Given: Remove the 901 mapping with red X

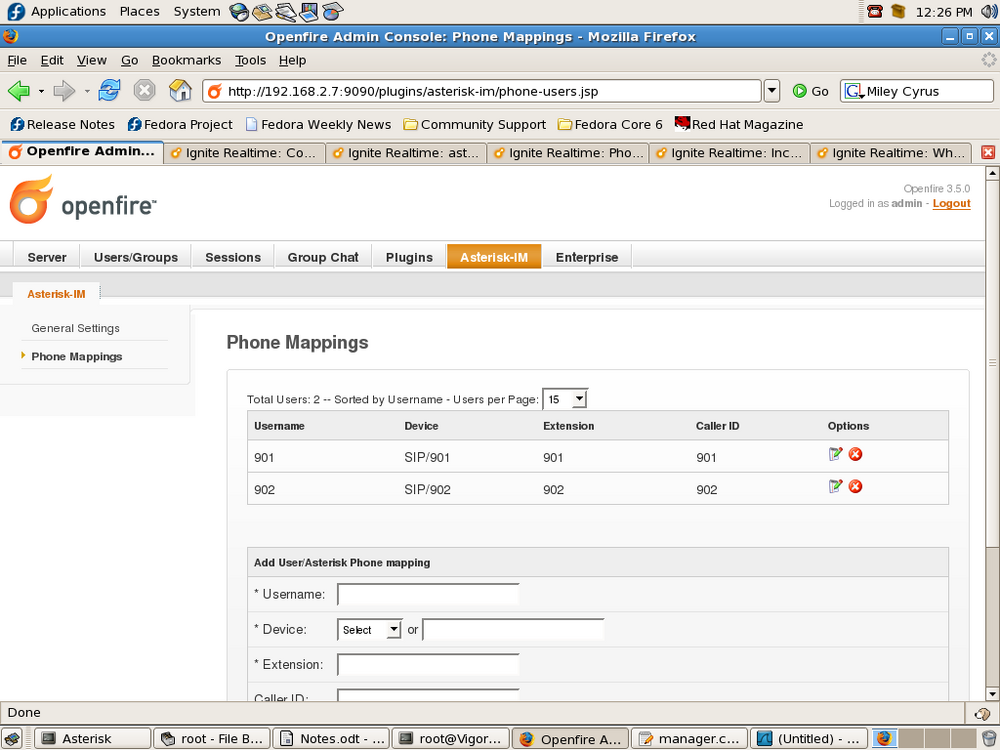Looking at the screenshot, I should 856,454.
